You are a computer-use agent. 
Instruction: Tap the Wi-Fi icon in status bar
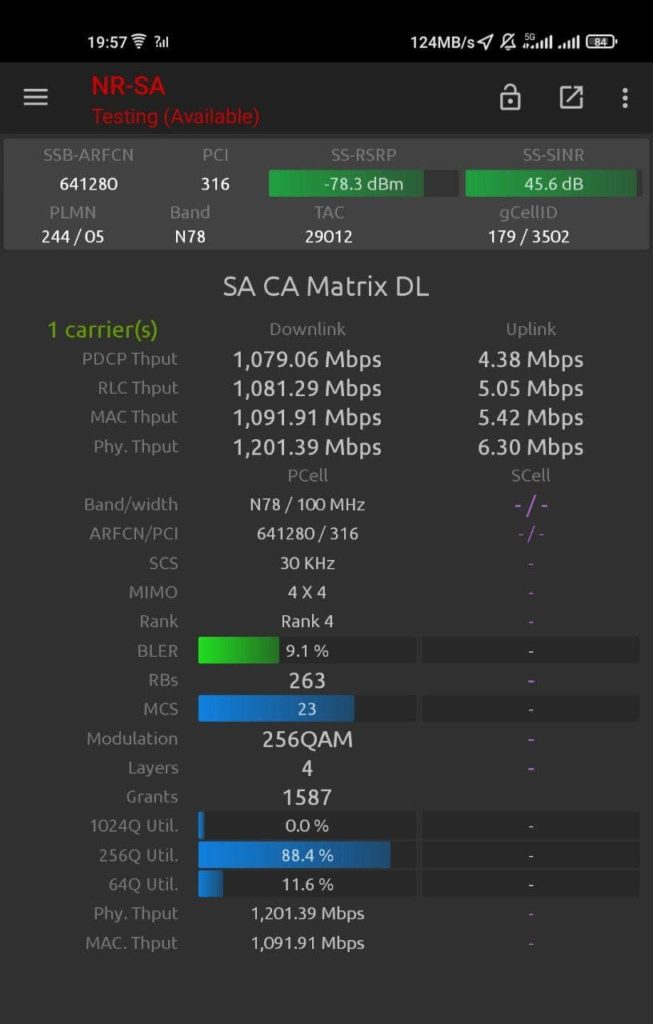click(138, 41)
